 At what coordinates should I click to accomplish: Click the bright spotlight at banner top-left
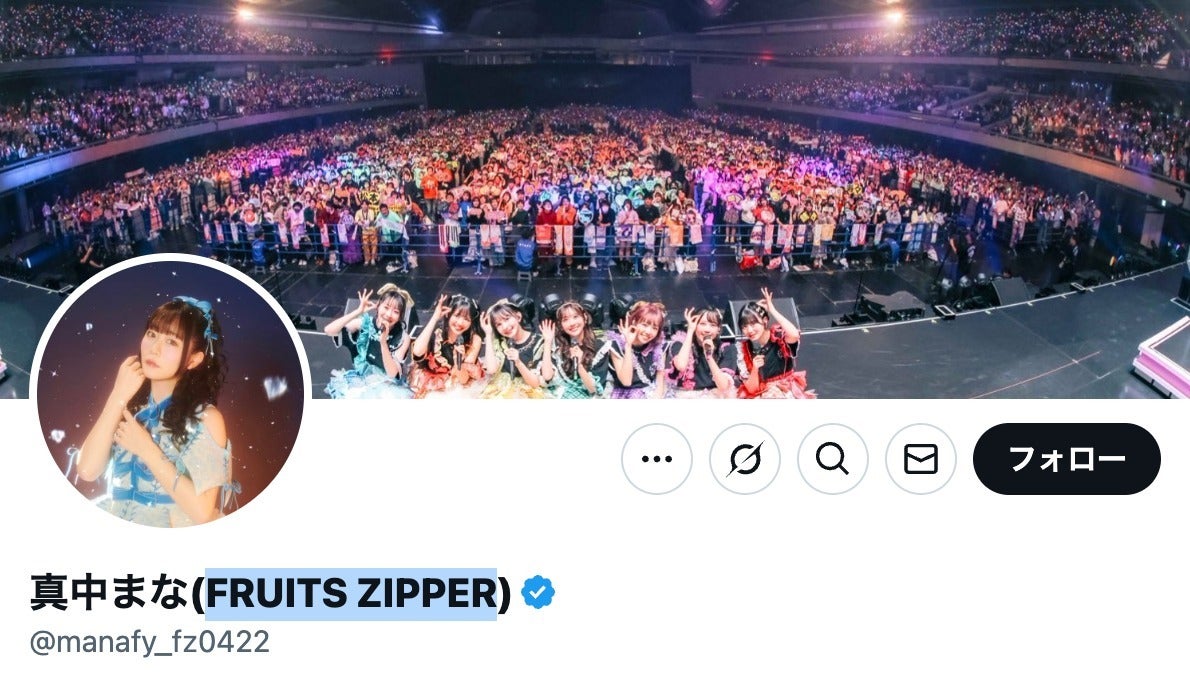pos(244,13)
